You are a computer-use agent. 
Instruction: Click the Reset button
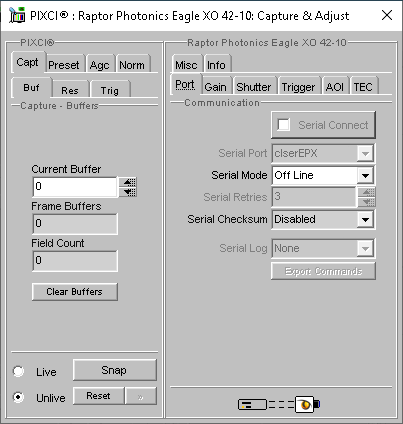point(99,396)
